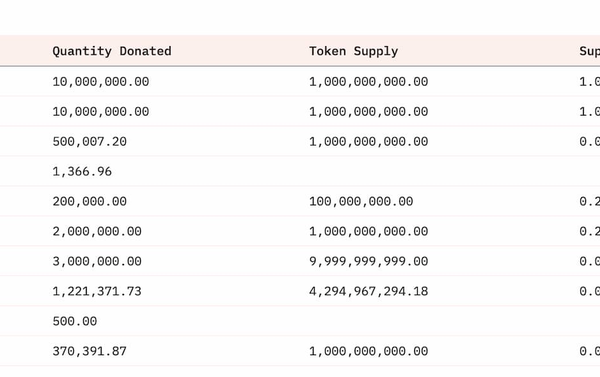Select the 200,000.00 quantity cell

90,201
